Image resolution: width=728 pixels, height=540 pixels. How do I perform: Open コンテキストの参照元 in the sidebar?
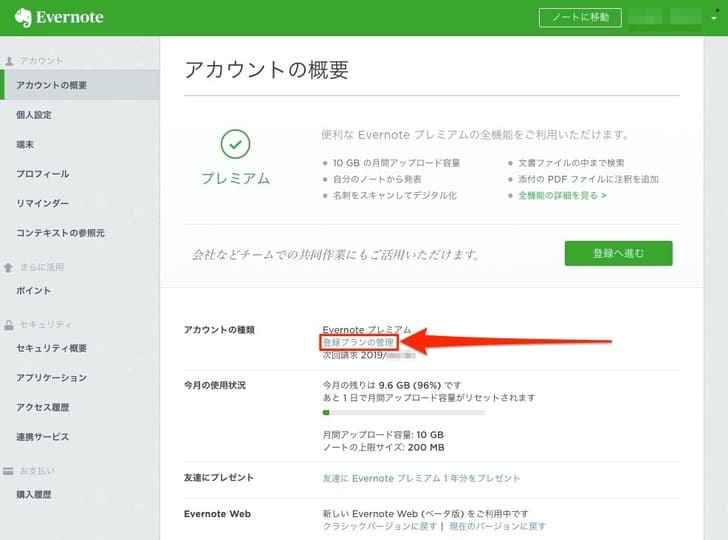[x=60, y=233]
